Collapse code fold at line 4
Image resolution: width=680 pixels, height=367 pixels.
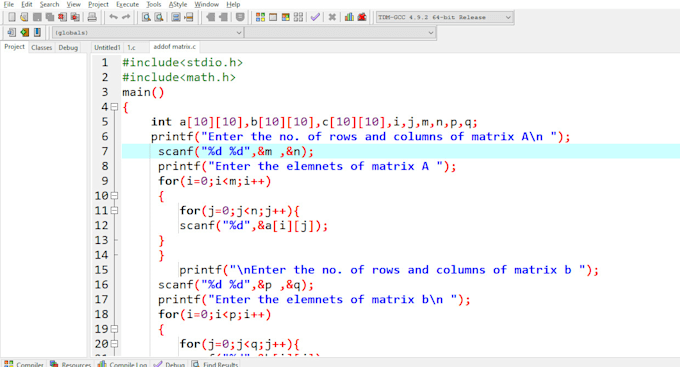[114, 107]
